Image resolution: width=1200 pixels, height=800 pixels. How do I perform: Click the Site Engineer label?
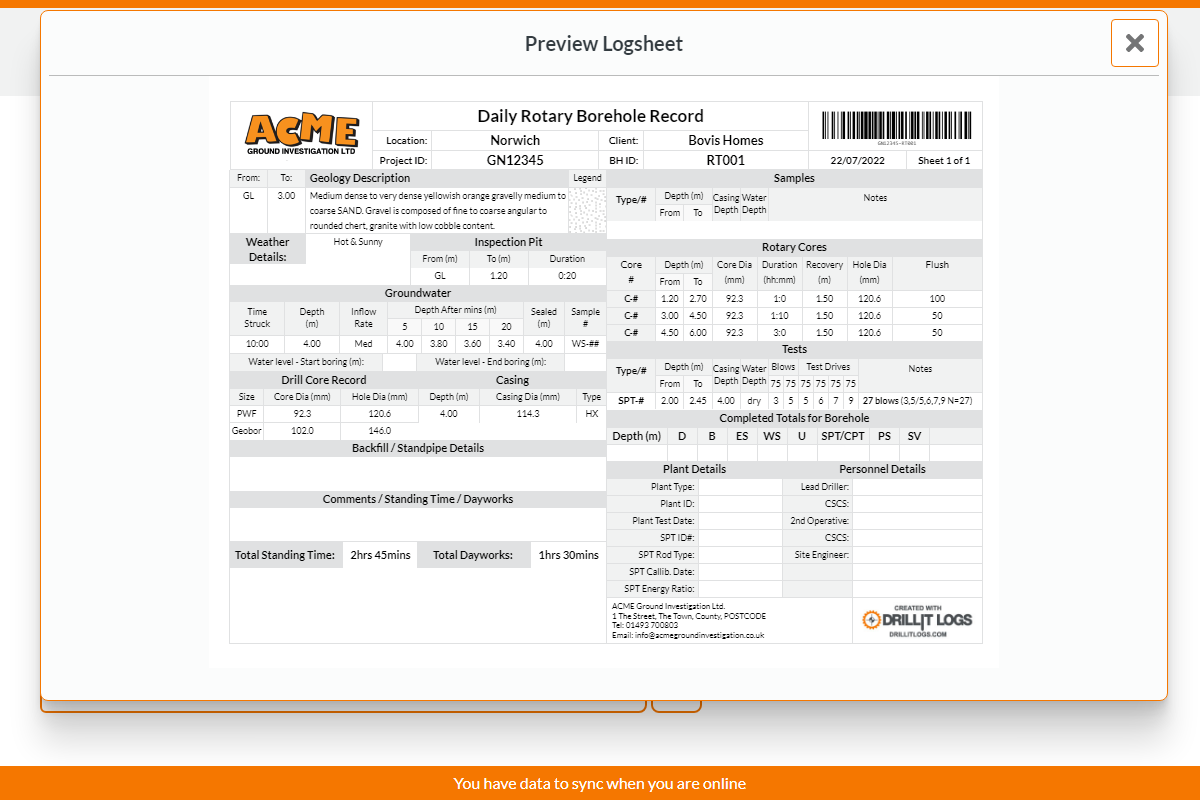click(x=822, y=555)
